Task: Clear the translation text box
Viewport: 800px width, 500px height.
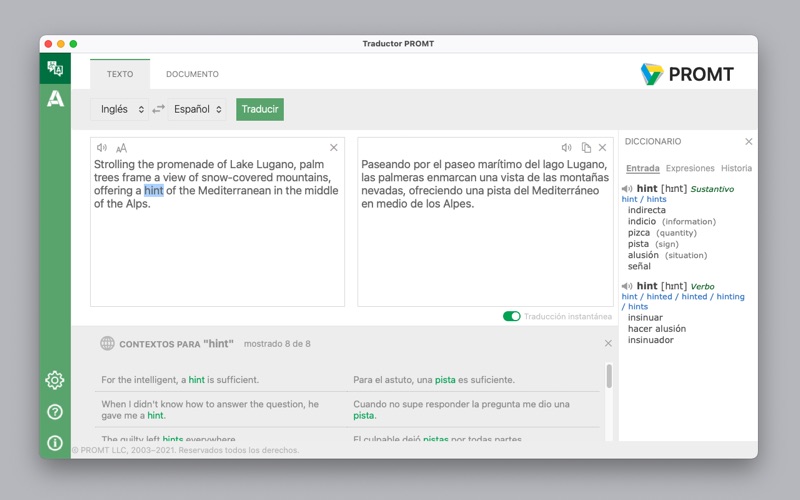Action: [603, 147]
